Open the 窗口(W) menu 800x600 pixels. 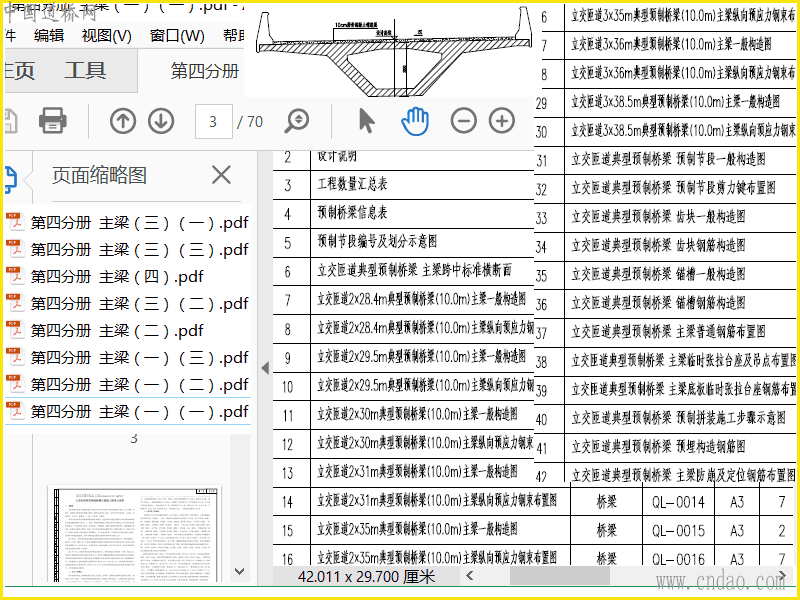177,35
